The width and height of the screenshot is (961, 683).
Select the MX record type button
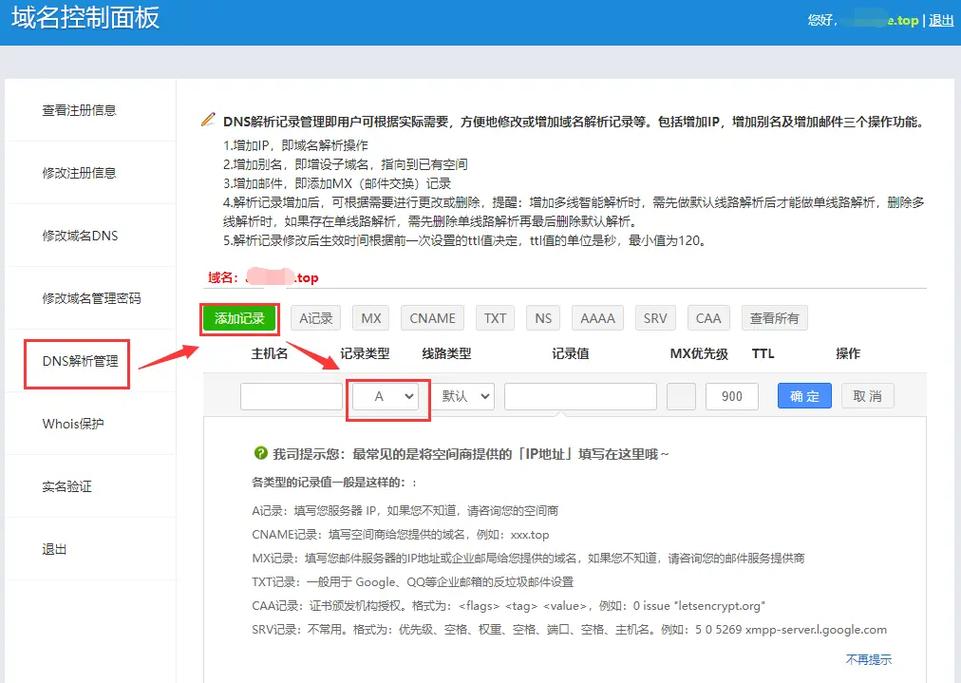coord(370,317)
